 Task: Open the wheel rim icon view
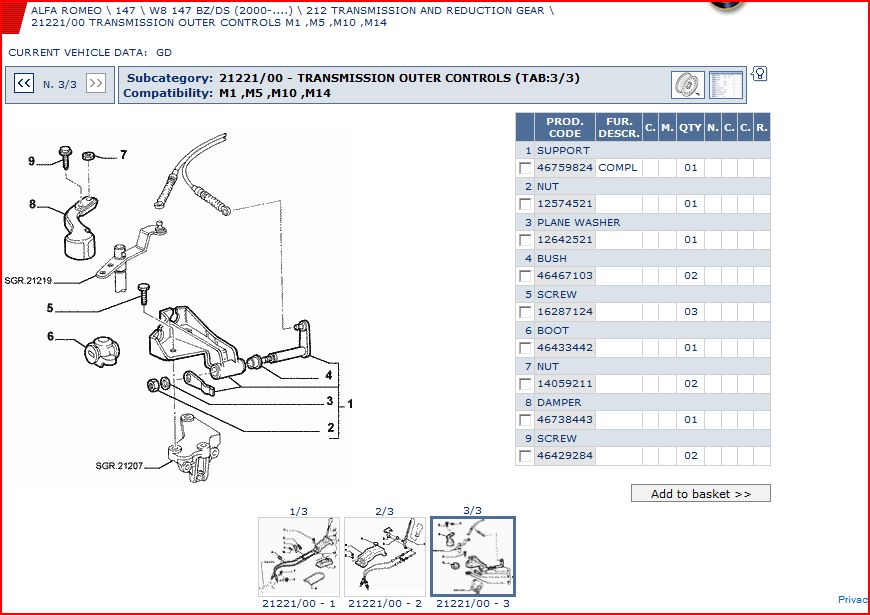pyautogui.click(x=687, y=85)
